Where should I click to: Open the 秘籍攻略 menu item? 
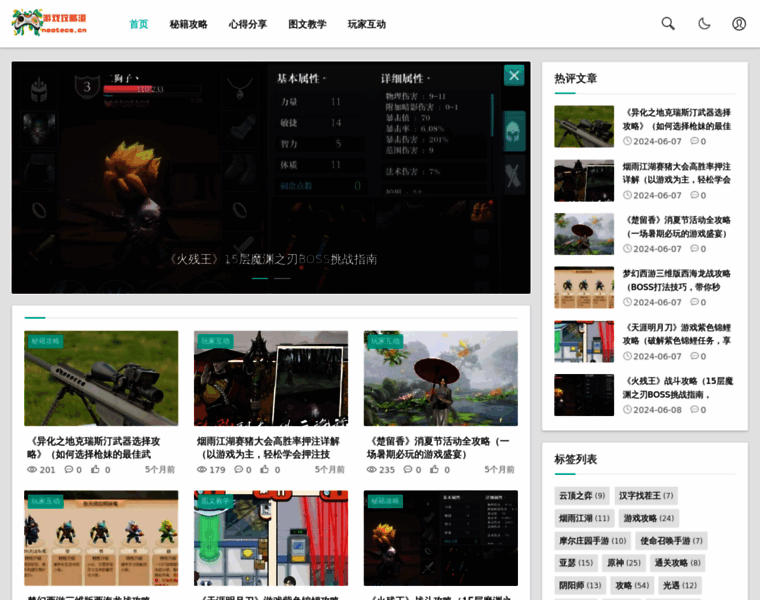point(188,24)
